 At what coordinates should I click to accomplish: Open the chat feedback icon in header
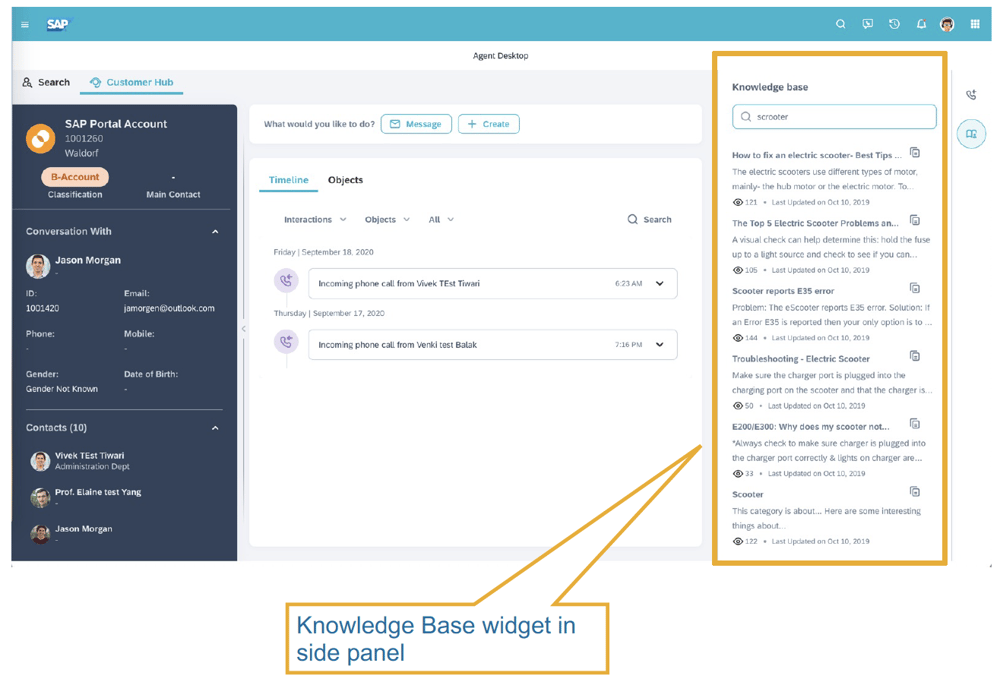tap(867, 24)
